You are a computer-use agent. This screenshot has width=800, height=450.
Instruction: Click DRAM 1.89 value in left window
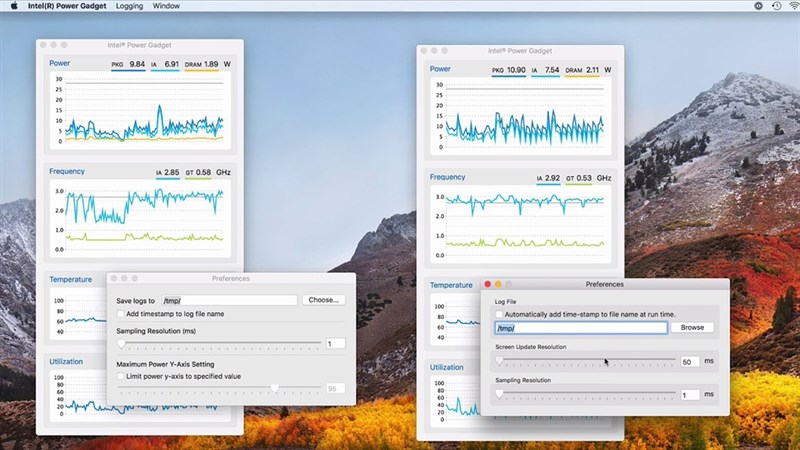tap(202, 64)
